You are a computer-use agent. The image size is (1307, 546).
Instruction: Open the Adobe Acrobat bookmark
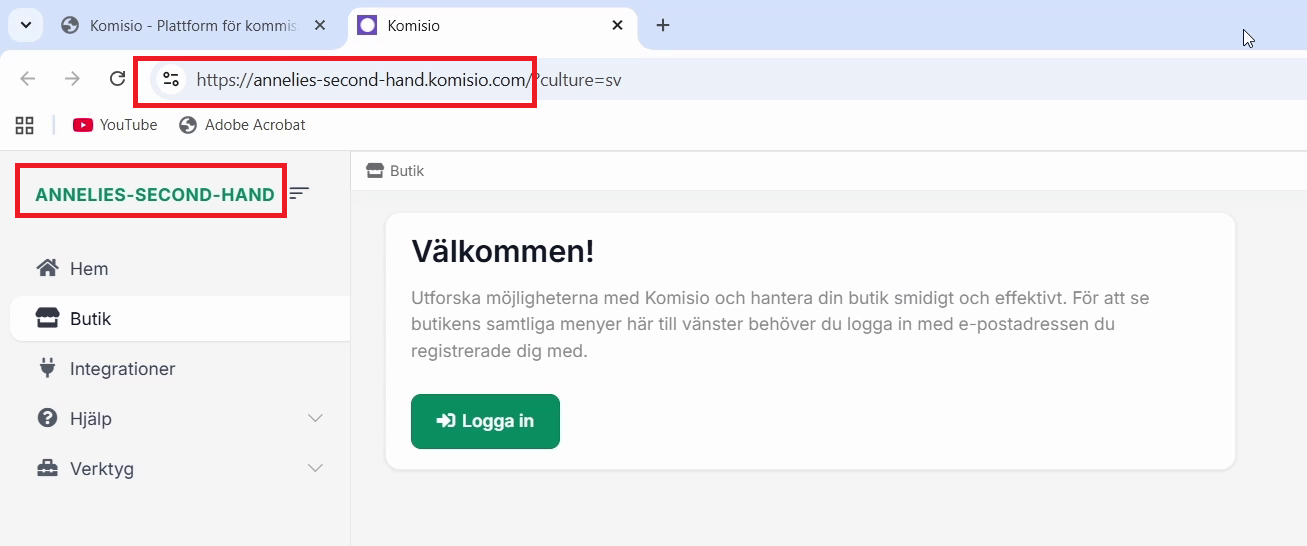click(x=242, y=125)
